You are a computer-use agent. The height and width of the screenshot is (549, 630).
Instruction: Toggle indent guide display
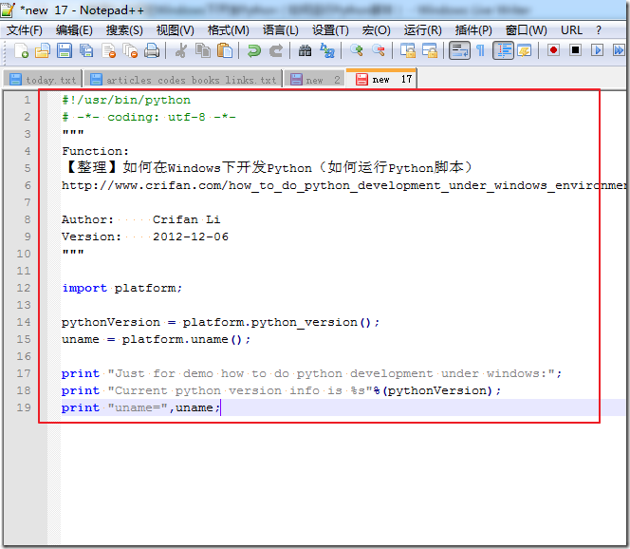pyautogui.click(x=503, y=51)
